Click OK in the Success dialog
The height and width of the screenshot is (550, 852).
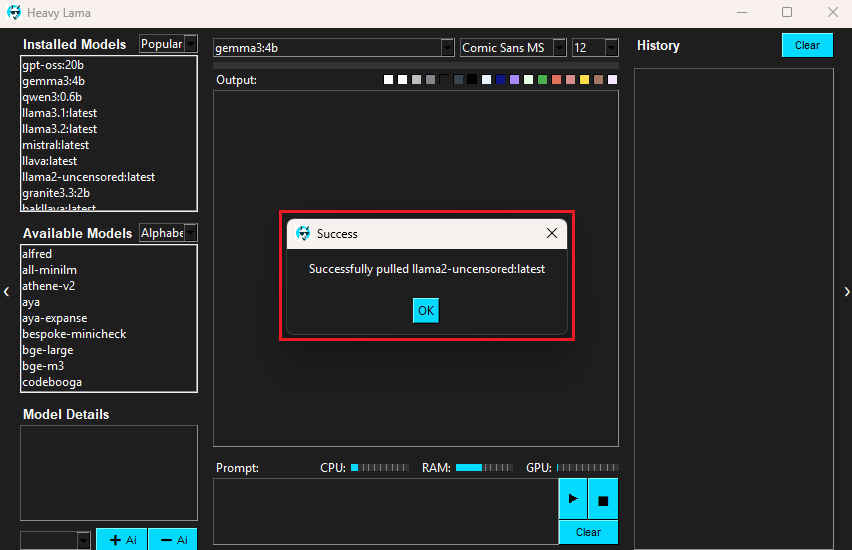[x=426, y=310]
